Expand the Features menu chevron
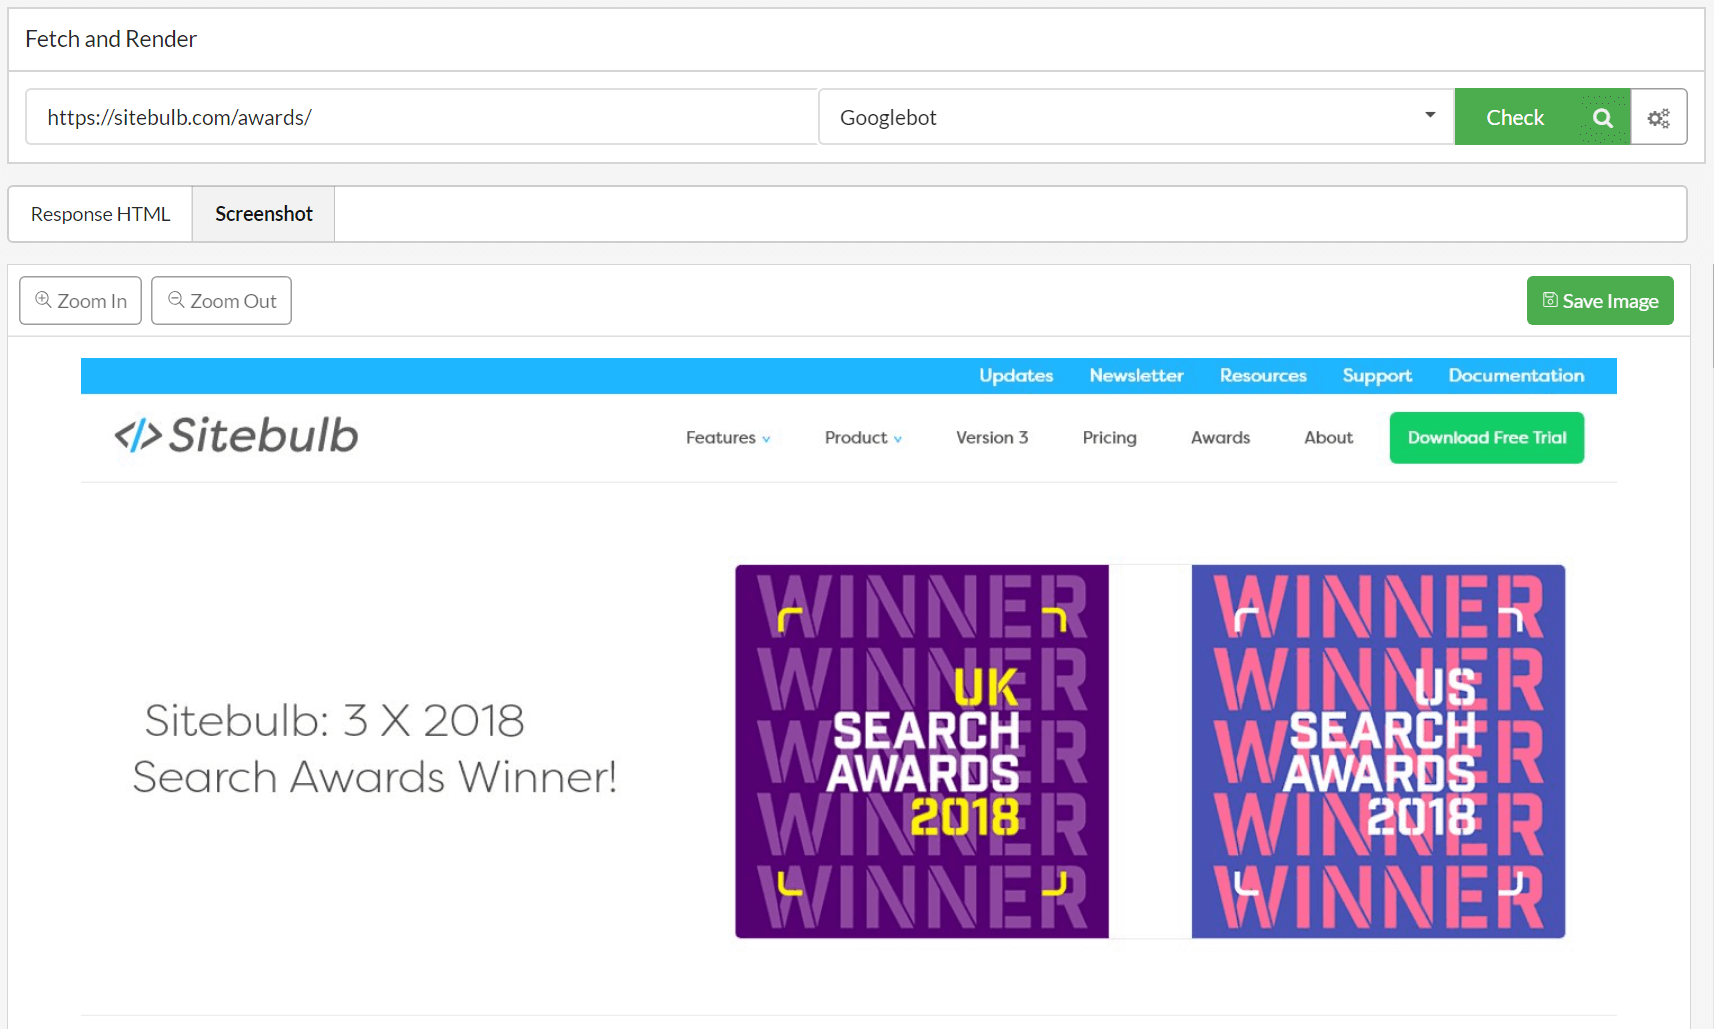Screen dimensions: 1714x1029 tap(767, 439)
